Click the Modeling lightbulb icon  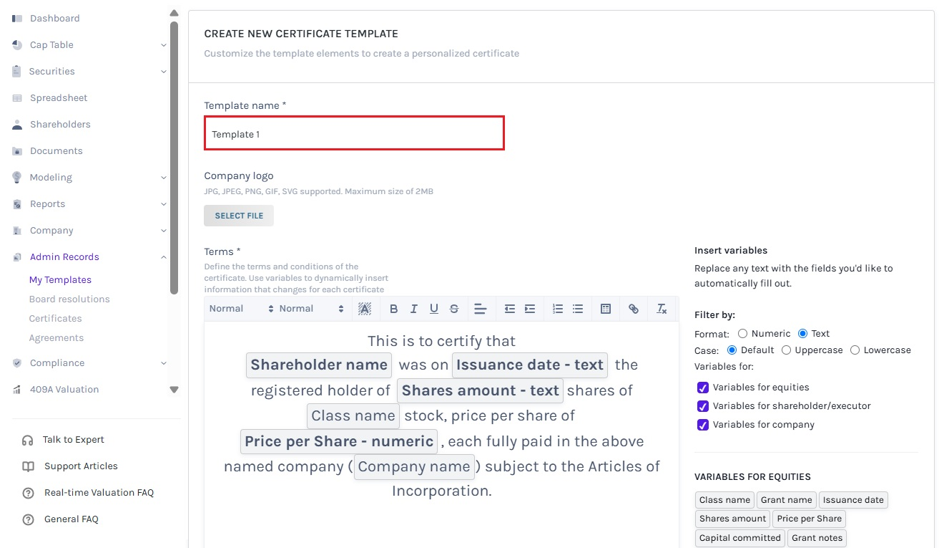click(x=17, y=177)
